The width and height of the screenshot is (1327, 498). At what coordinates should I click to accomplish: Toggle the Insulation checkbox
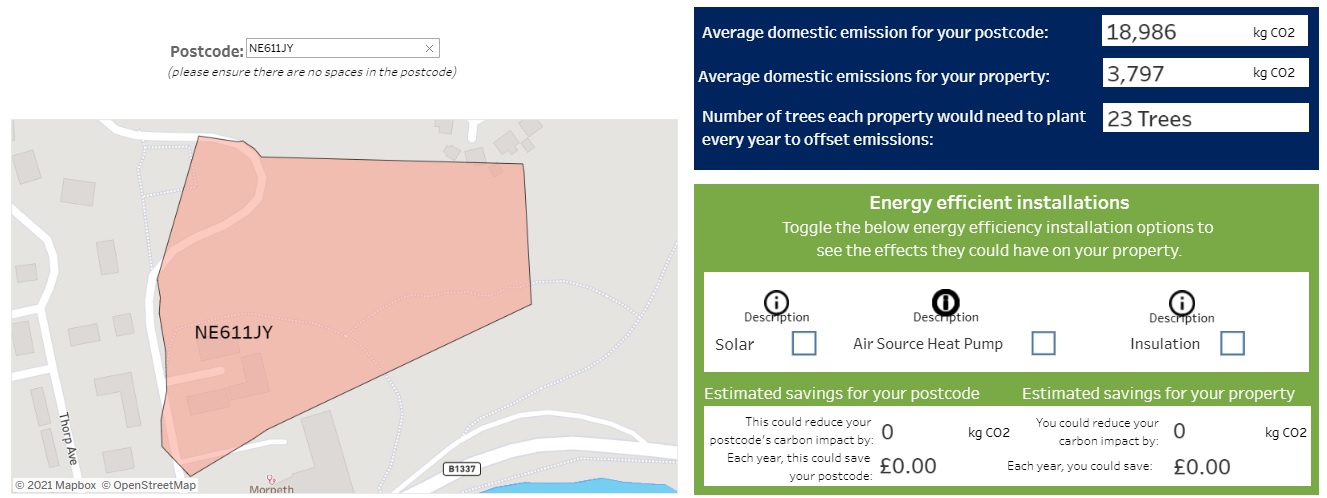tap(1233, 343)
